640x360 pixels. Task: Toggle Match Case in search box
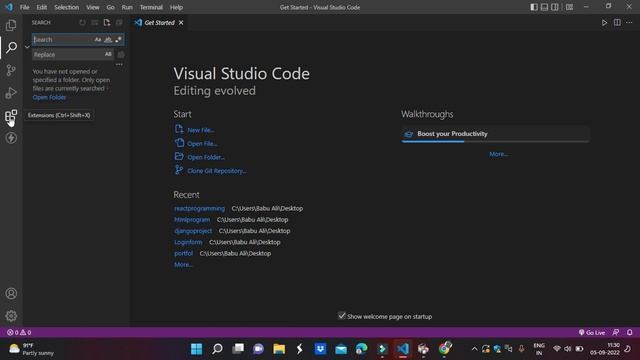click(98, 40)
